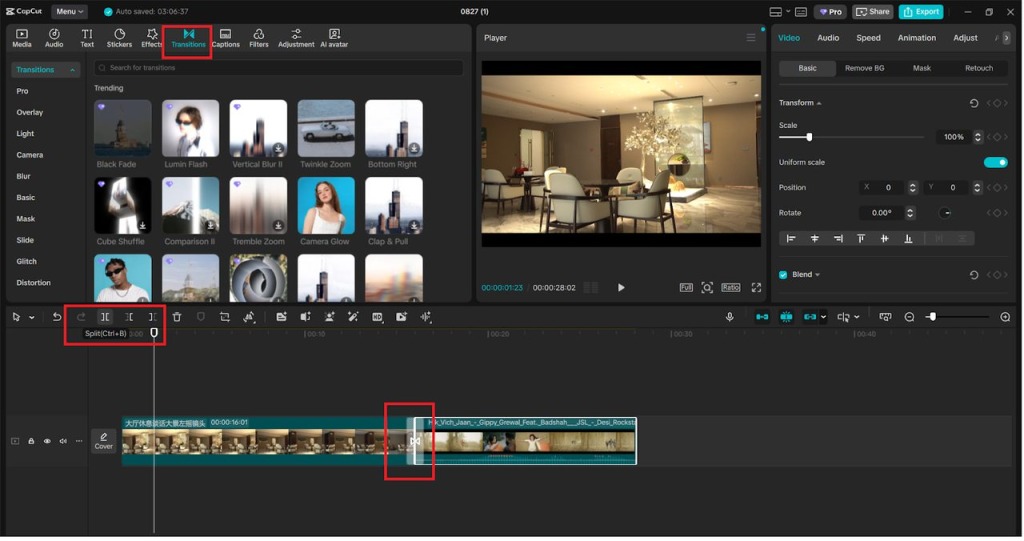
Task: Undo the last action
Action: [x=57, y=317]
